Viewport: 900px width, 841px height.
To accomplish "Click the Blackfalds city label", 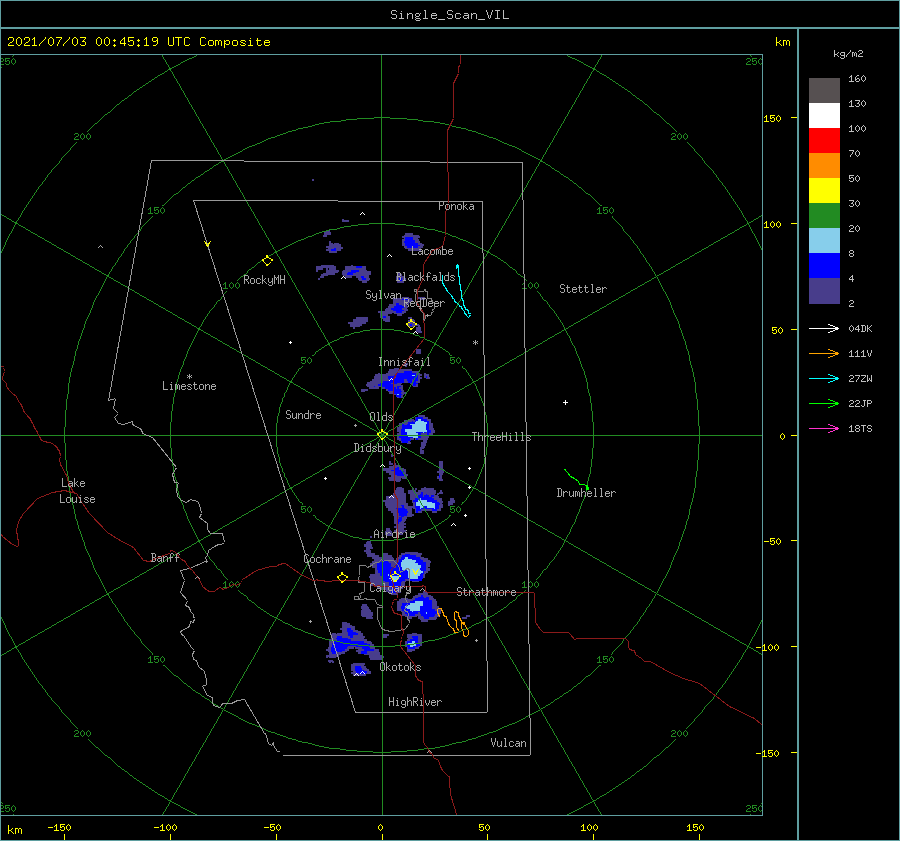I will [x=425, y=277].
